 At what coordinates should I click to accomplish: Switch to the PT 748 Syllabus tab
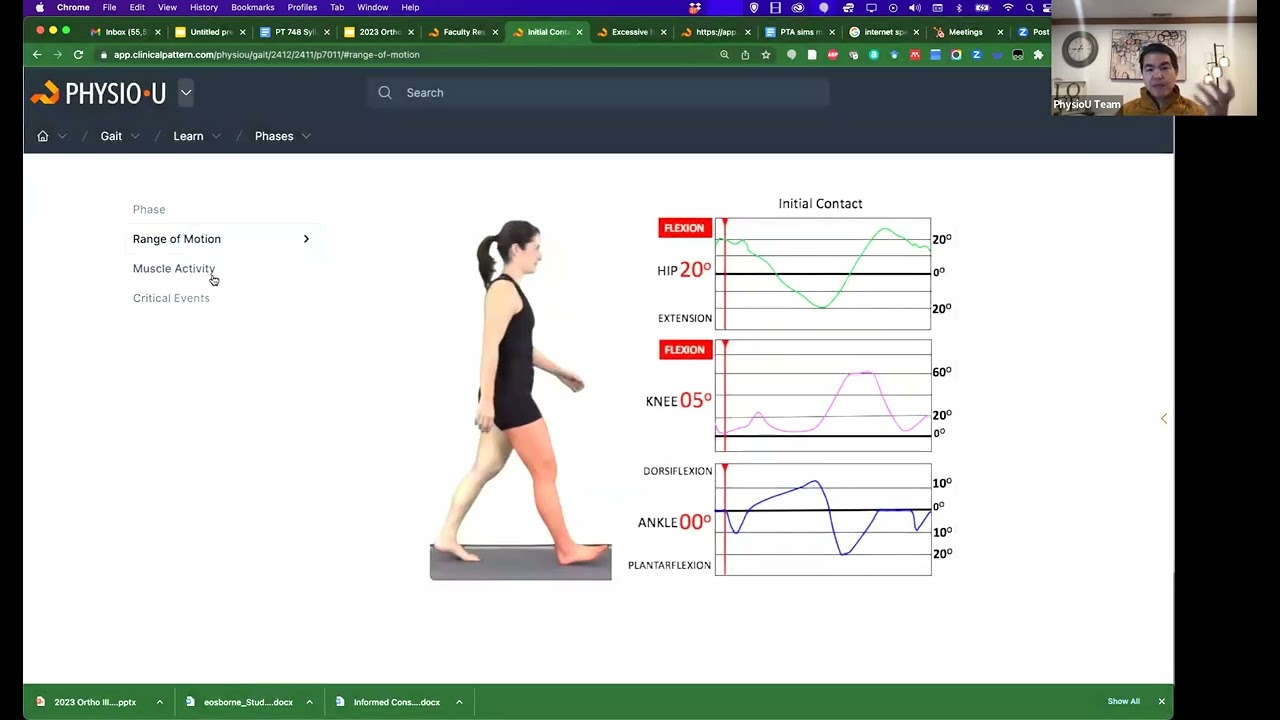[293, 31]
